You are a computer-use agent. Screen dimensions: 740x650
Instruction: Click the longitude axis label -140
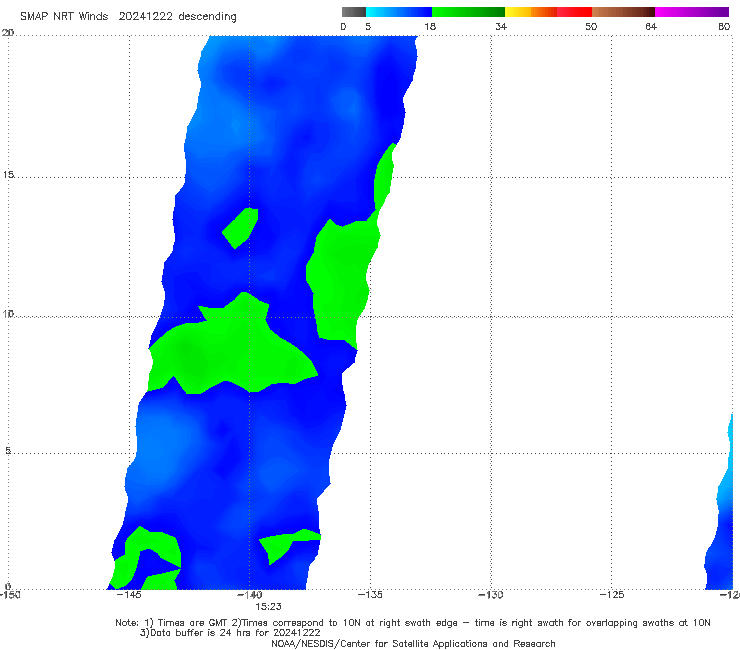pos(250,595)
